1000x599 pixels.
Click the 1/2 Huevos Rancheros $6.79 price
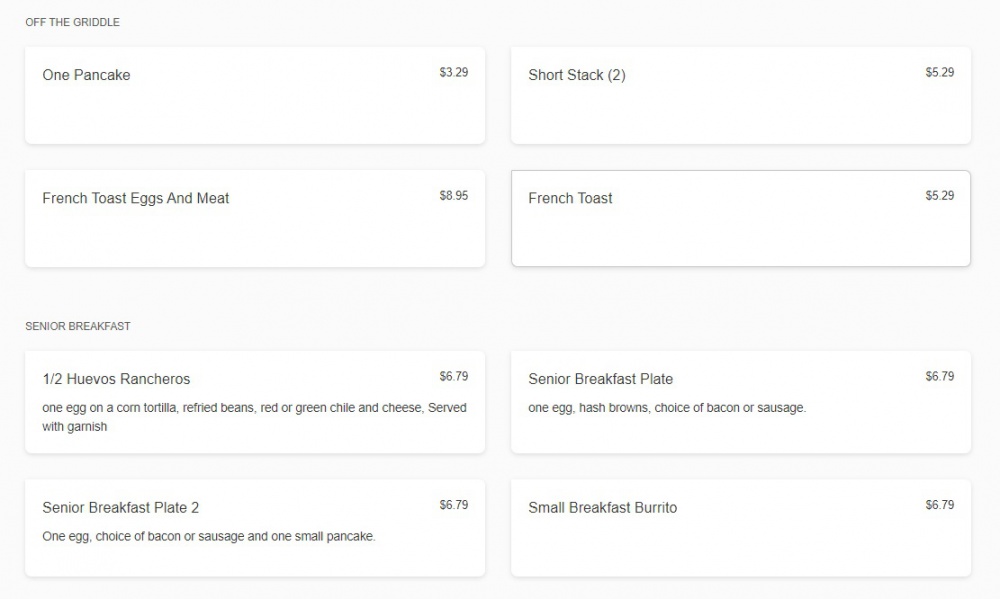coord(453,376)
